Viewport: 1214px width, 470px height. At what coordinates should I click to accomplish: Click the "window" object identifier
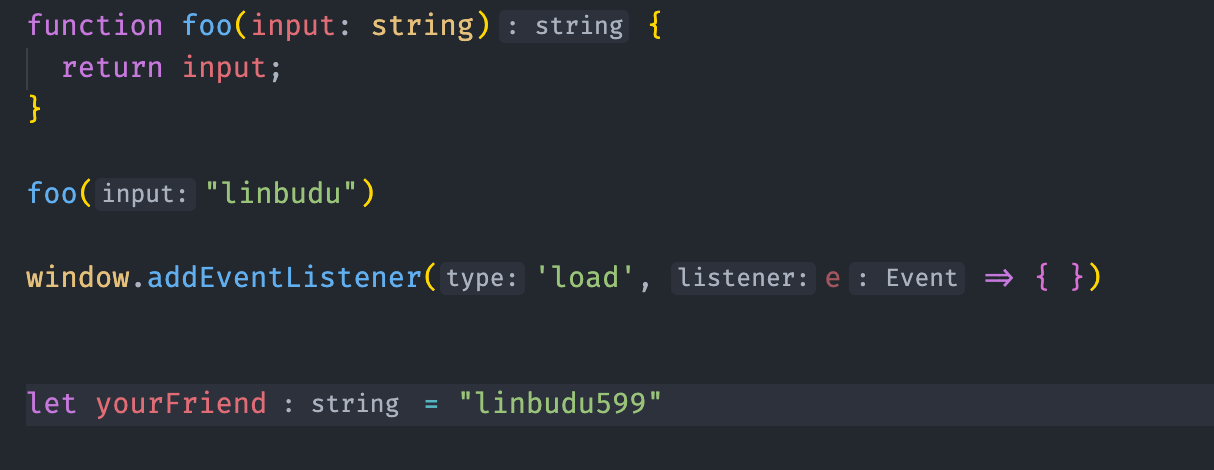(x=78, y=278)
